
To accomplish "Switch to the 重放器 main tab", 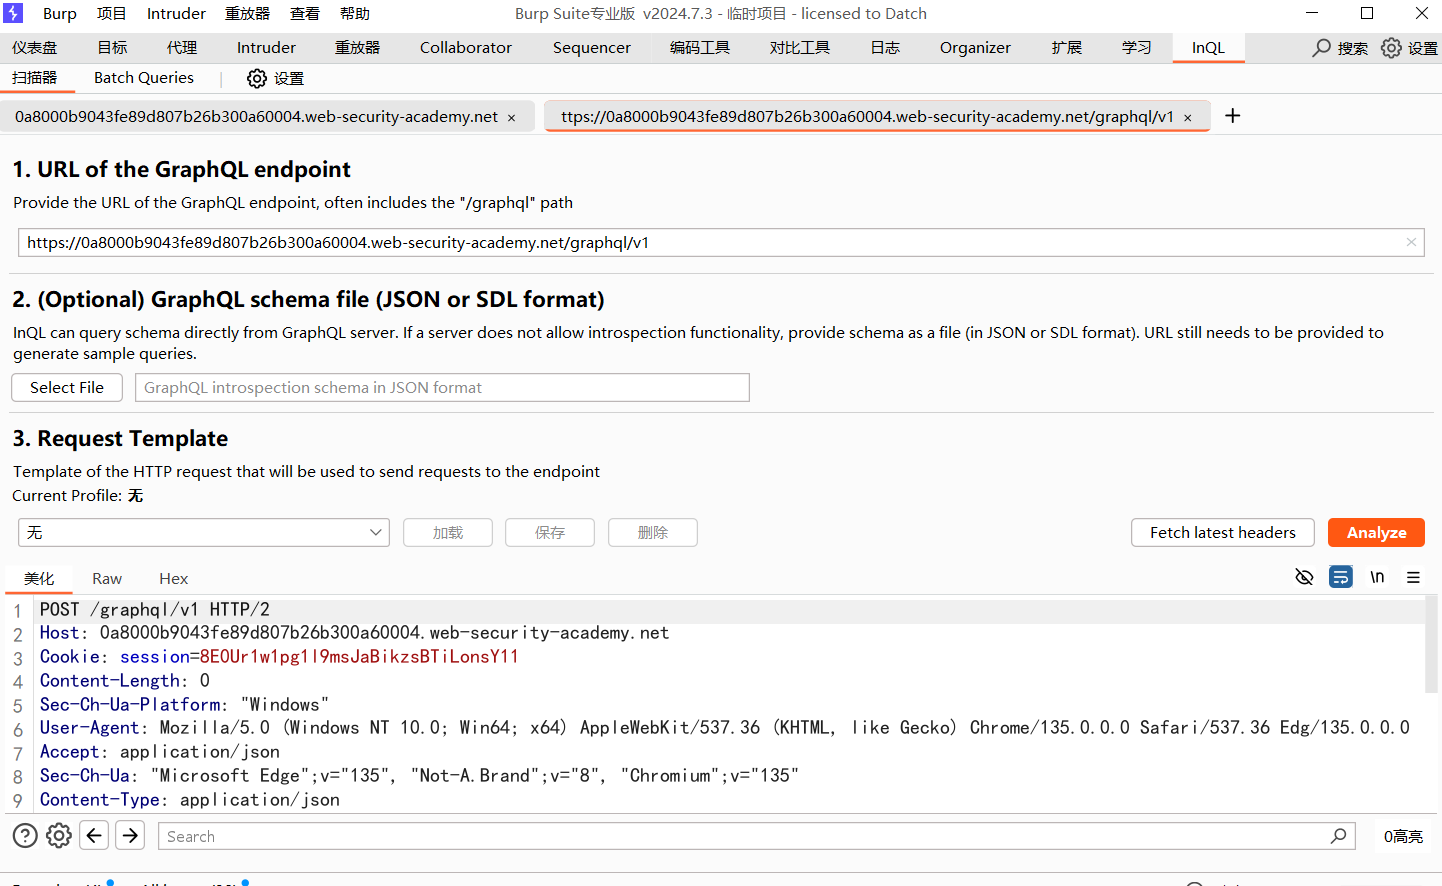I will (x=357, y=48).
